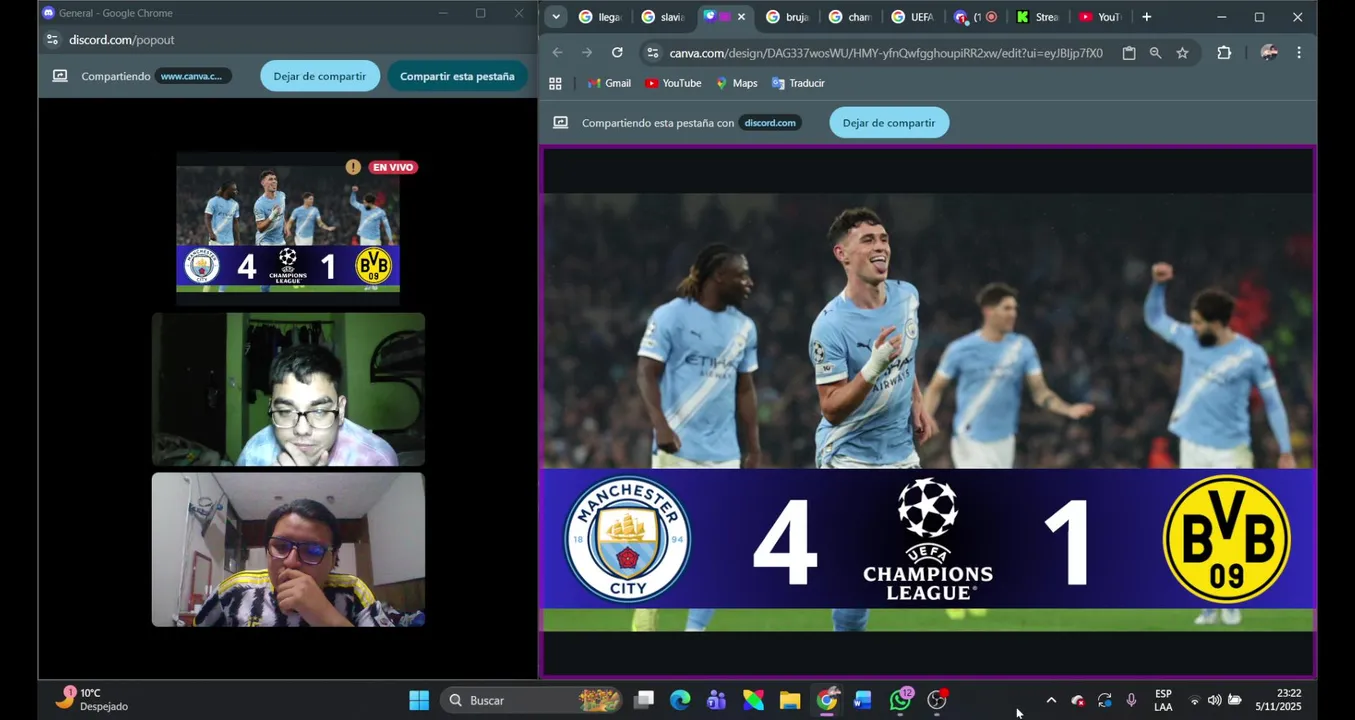Click 'Dejar de compartir' in Discord popout
This screenshot has width=1355, height=720.
(320, 76)
